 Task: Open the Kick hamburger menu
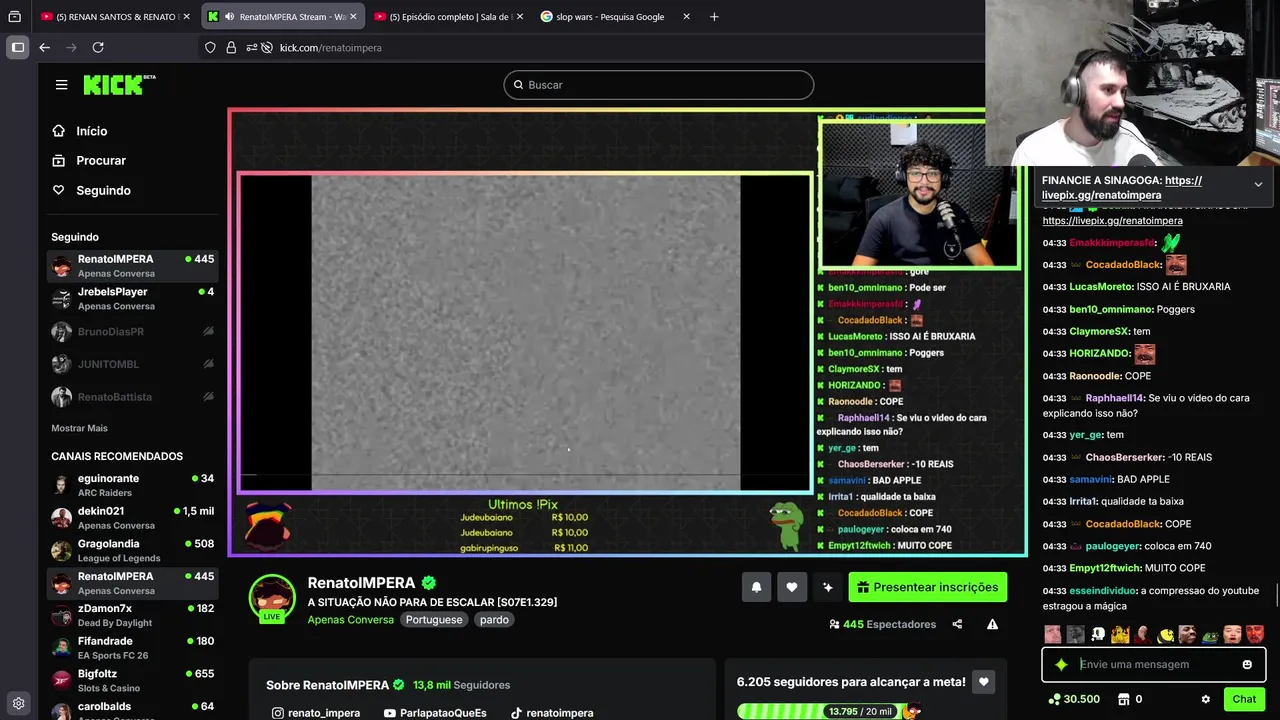[x=61, y=85]
